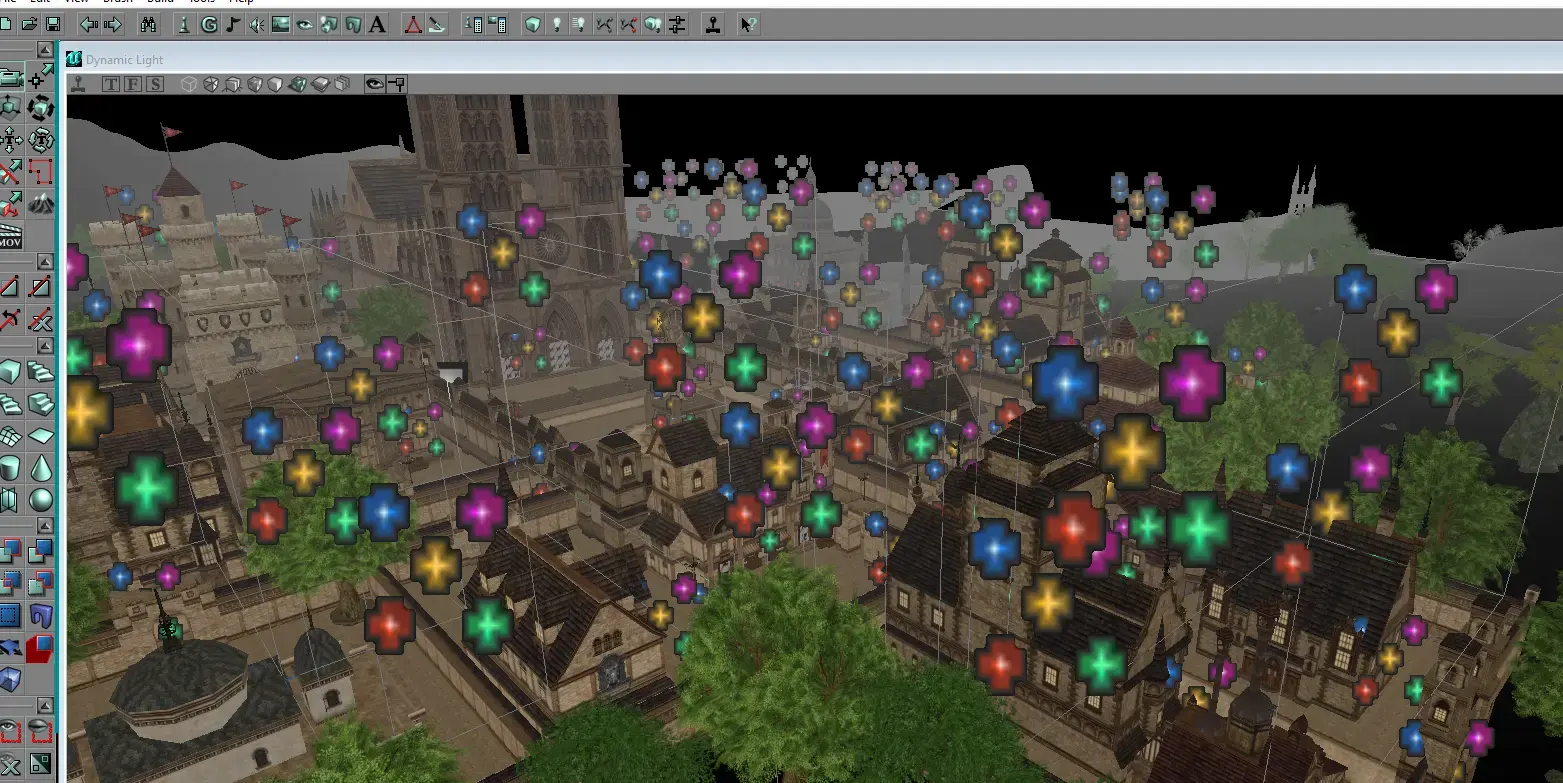Choose the Cylinder brush builder
The height and width of the screenshot is (783, 1563).
pos(10,467)
